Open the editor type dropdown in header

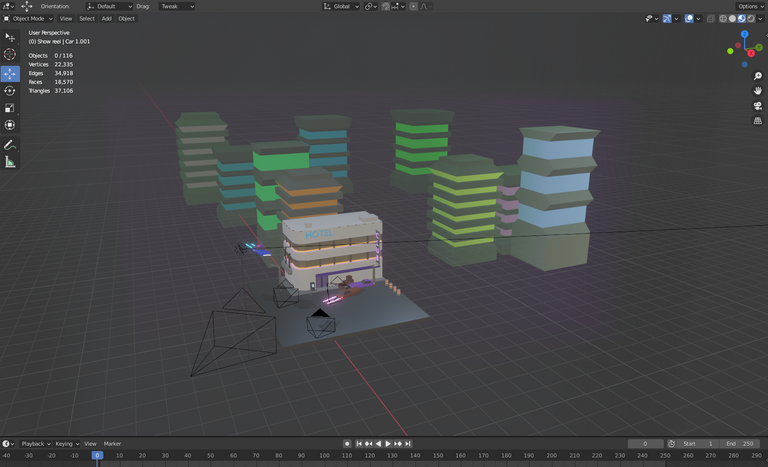click(8, 6)
